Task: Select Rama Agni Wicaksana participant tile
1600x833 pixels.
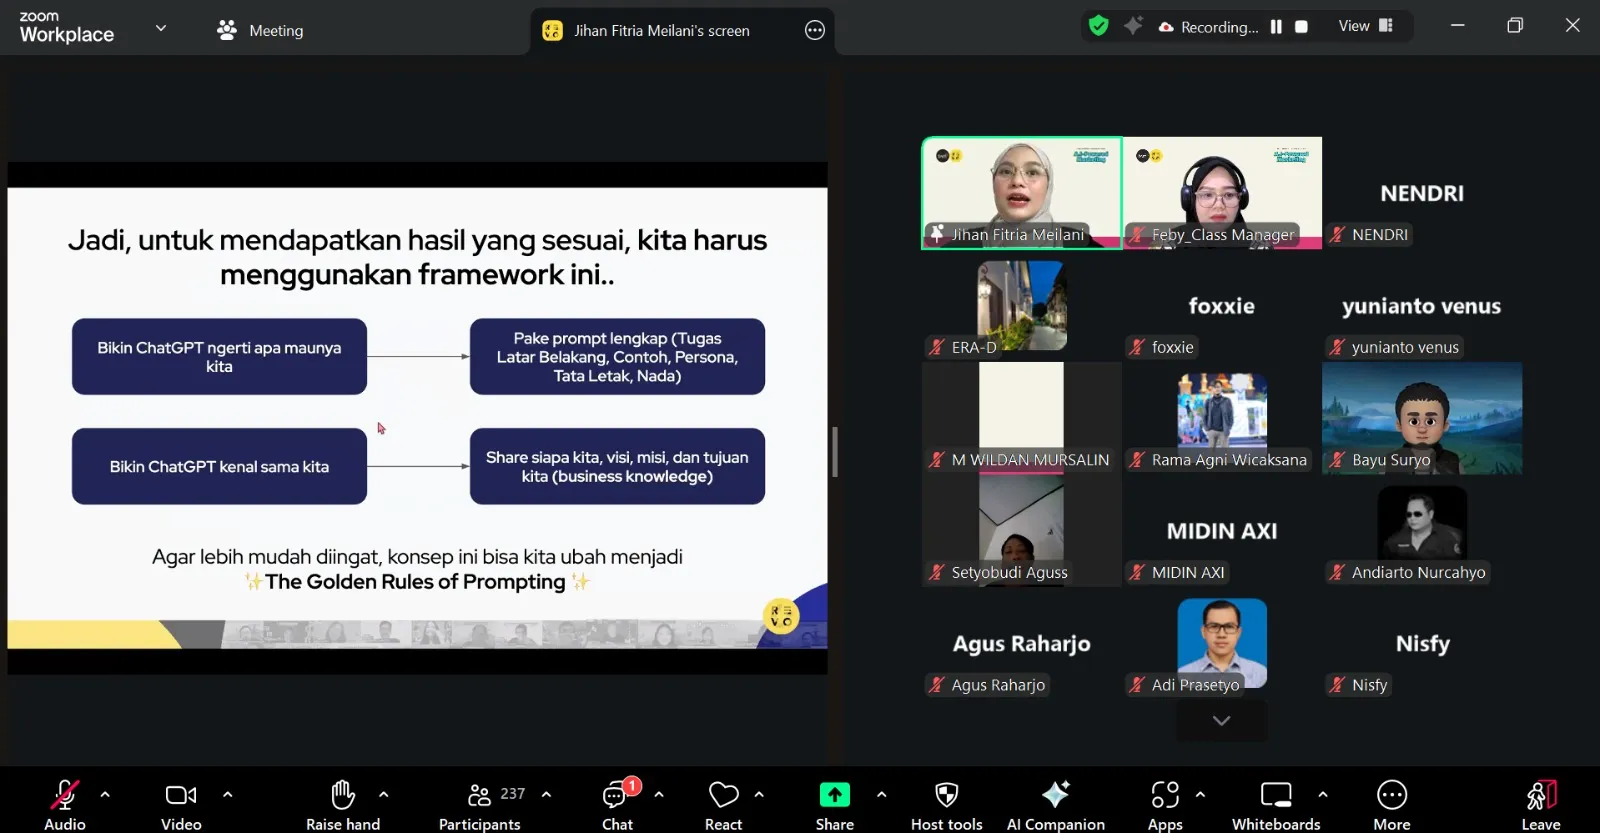Action: tap(1222, 418)
